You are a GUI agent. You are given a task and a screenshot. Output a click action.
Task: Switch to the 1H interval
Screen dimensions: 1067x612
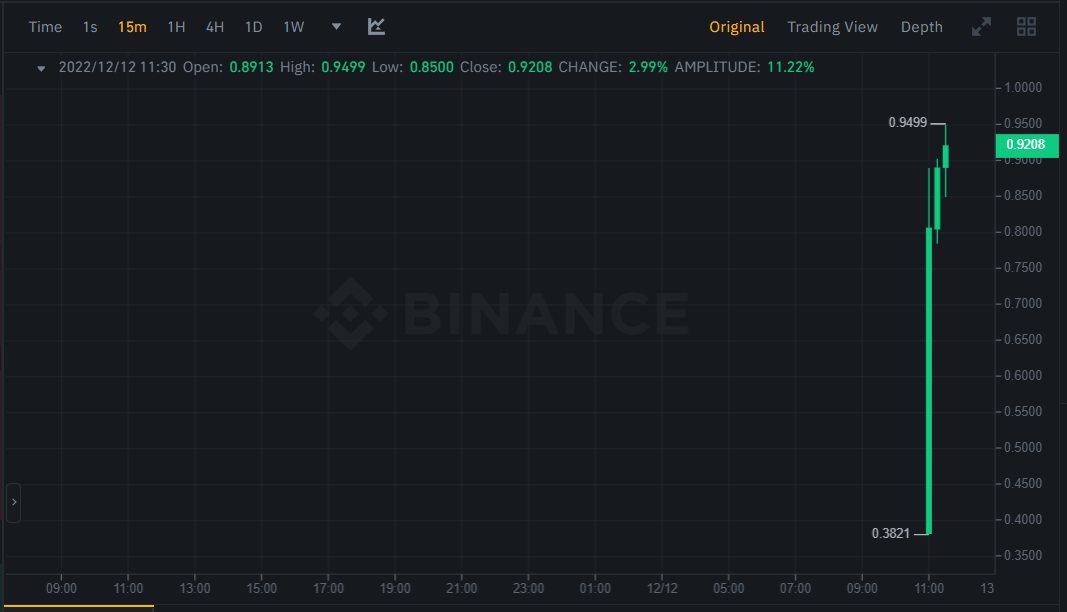tap(176, 27)
